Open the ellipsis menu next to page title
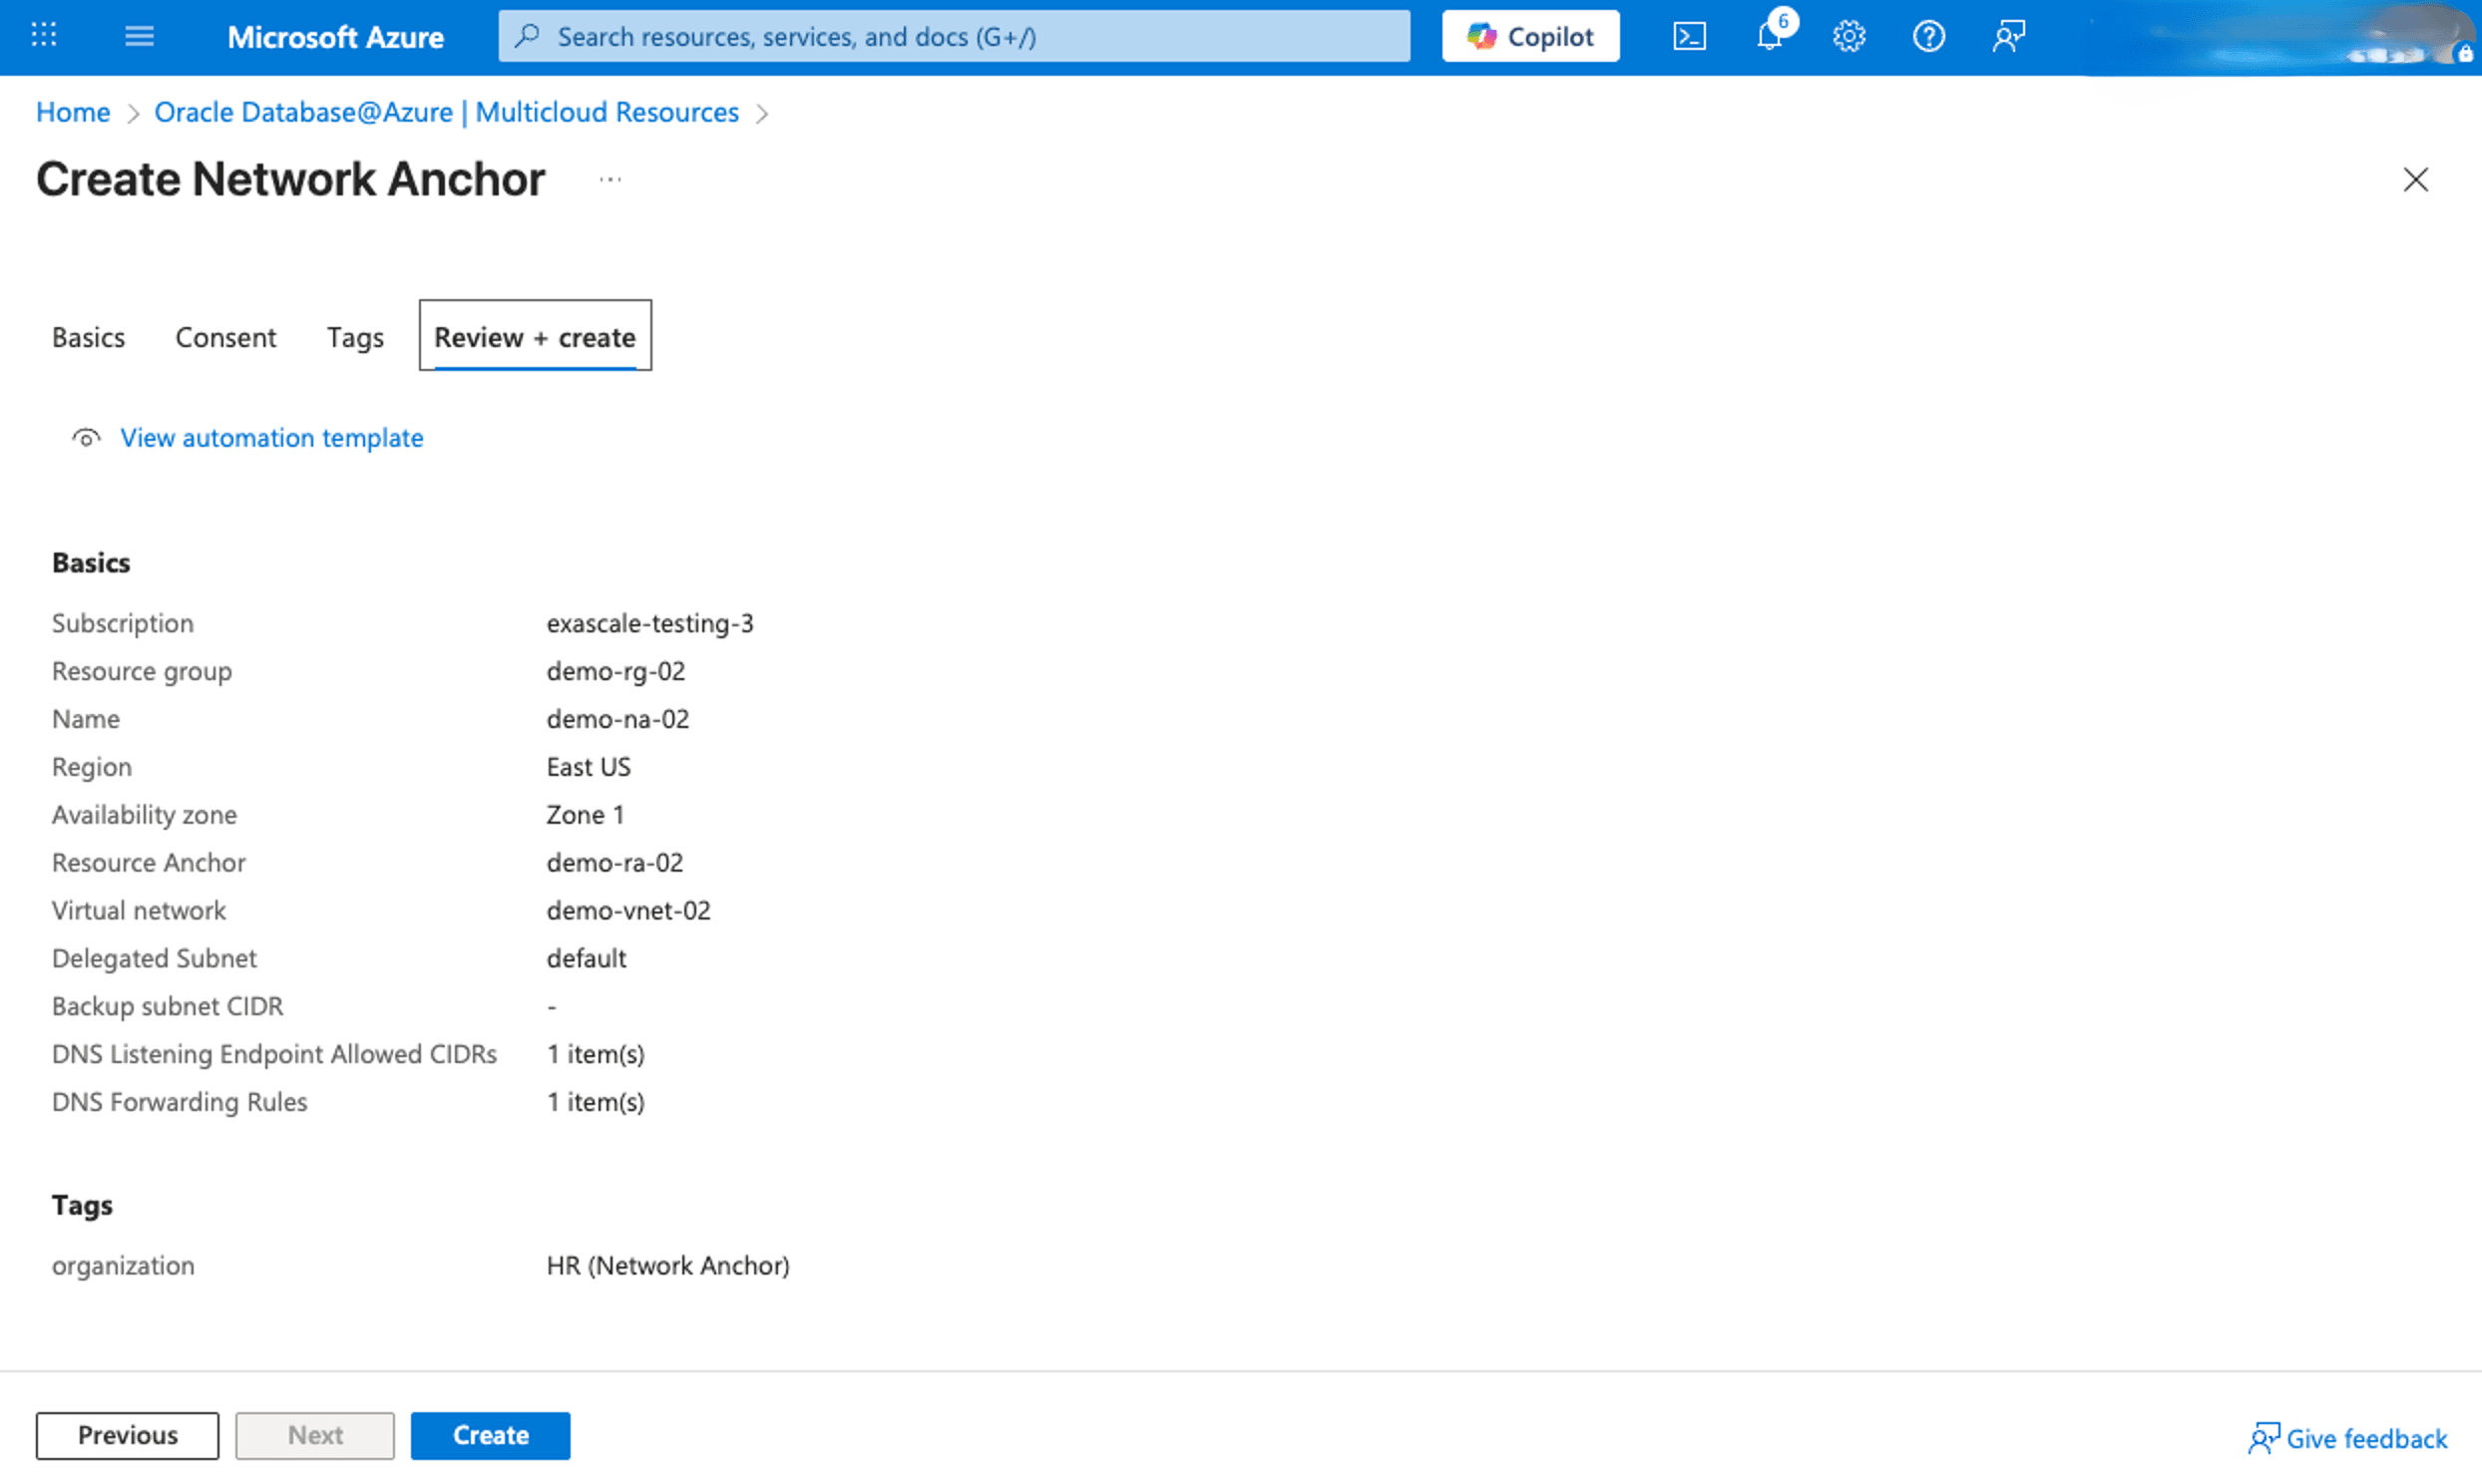This screenshot has height=1484, width=2482. [x=610, y=180]
